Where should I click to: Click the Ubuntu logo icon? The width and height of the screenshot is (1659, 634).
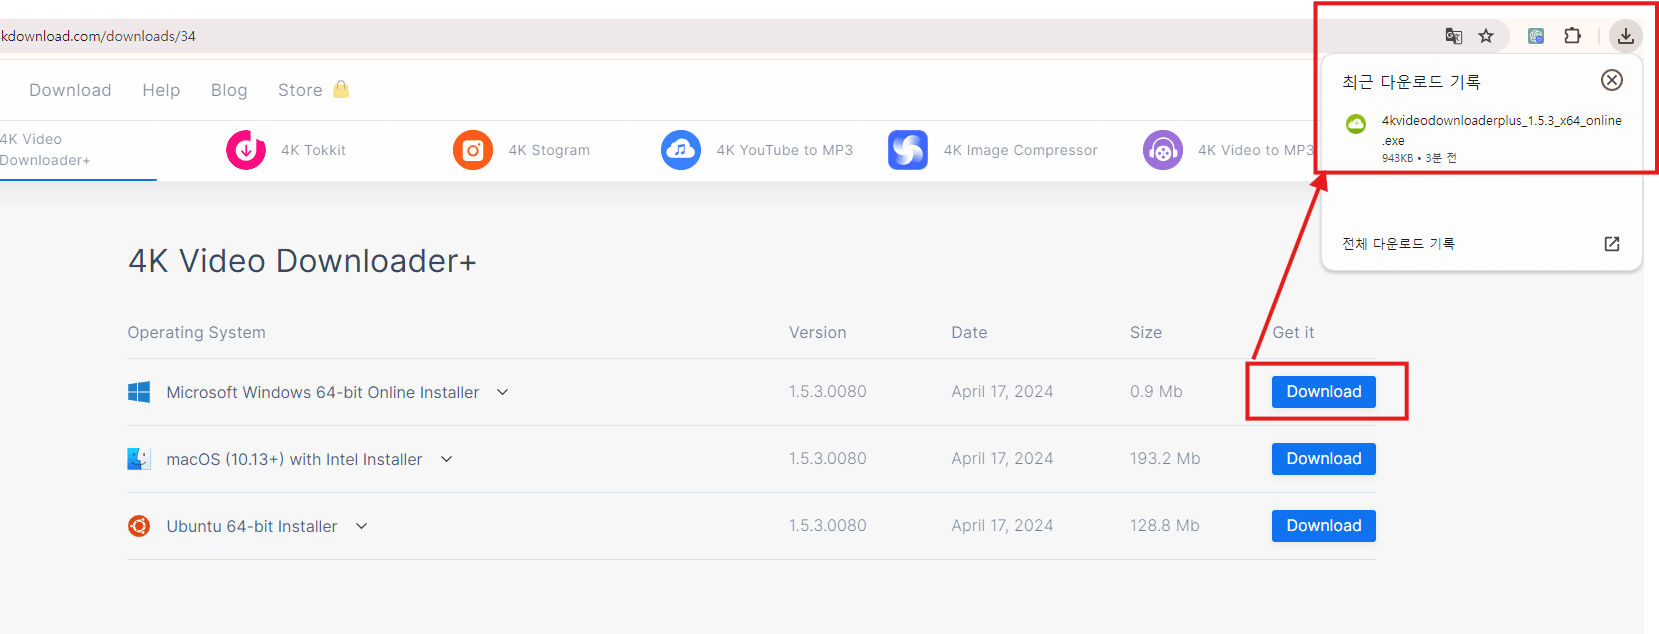[139, 526]
